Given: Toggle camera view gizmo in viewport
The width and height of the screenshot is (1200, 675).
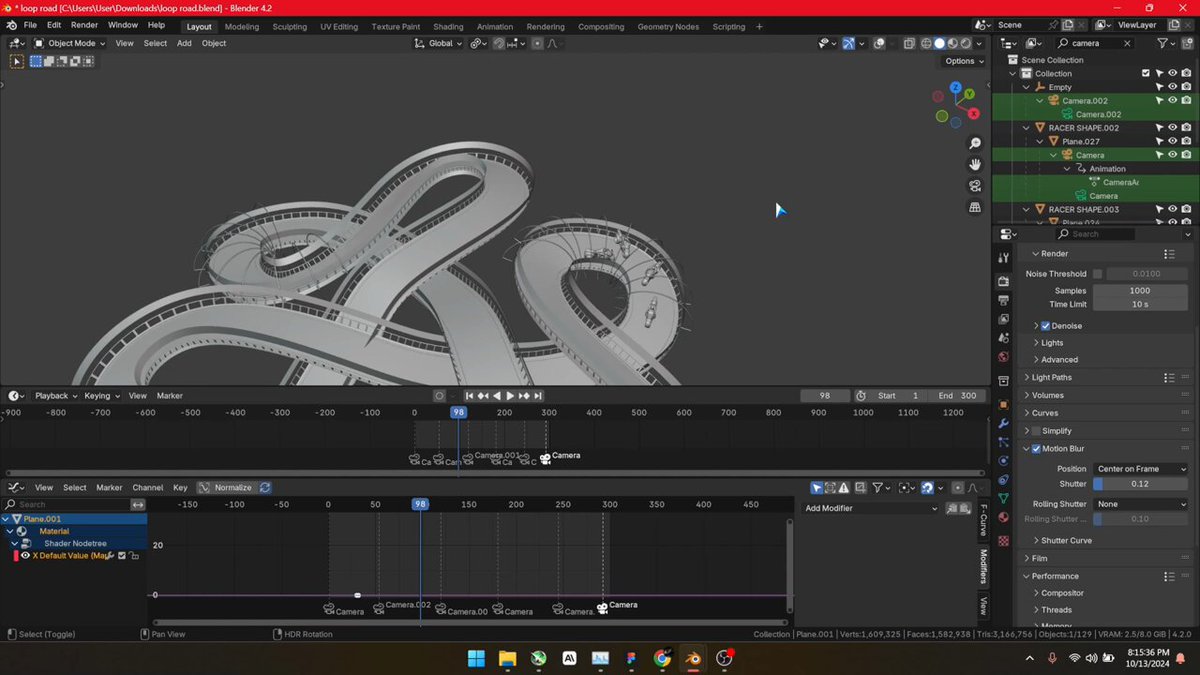Looking at the screenshot, I should (x=975, y=186).
